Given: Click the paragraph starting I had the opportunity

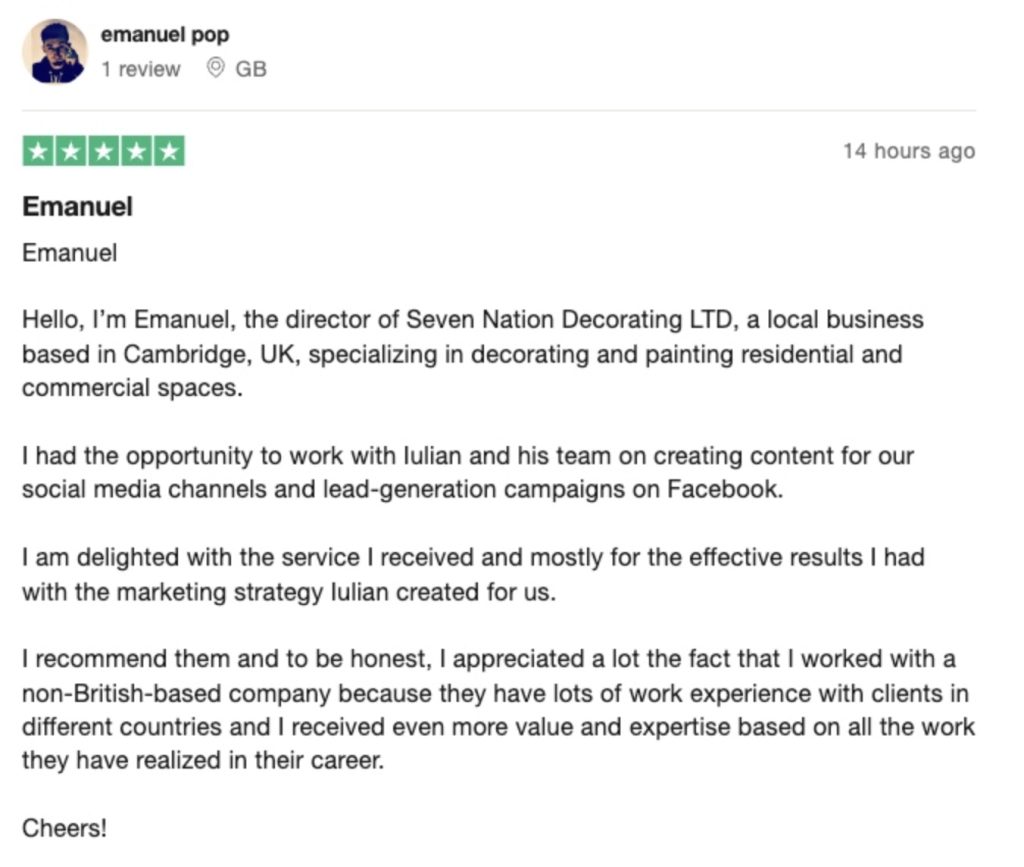Looking at the screenshot, I should point(468,473).
